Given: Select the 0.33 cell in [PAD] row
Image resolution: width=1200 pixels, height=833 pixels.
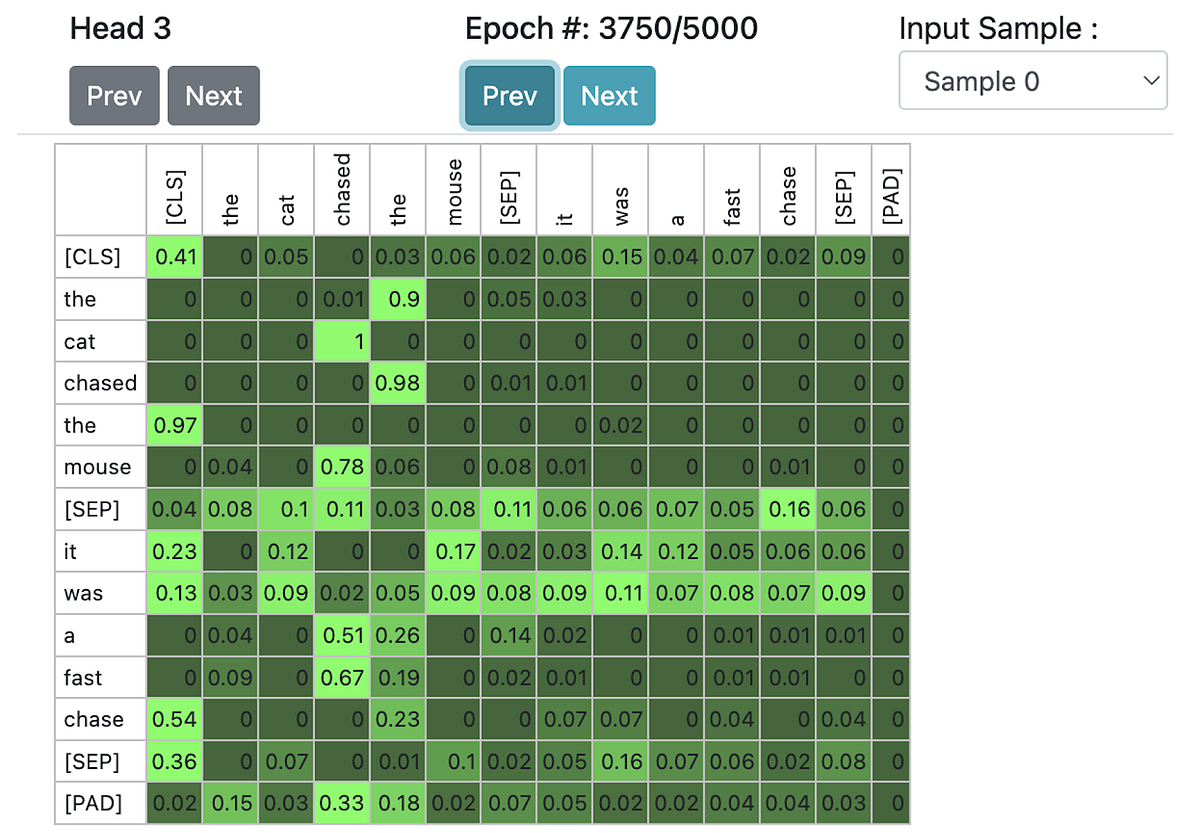Looking at the screenshot, I should click(x=342, y=803).
